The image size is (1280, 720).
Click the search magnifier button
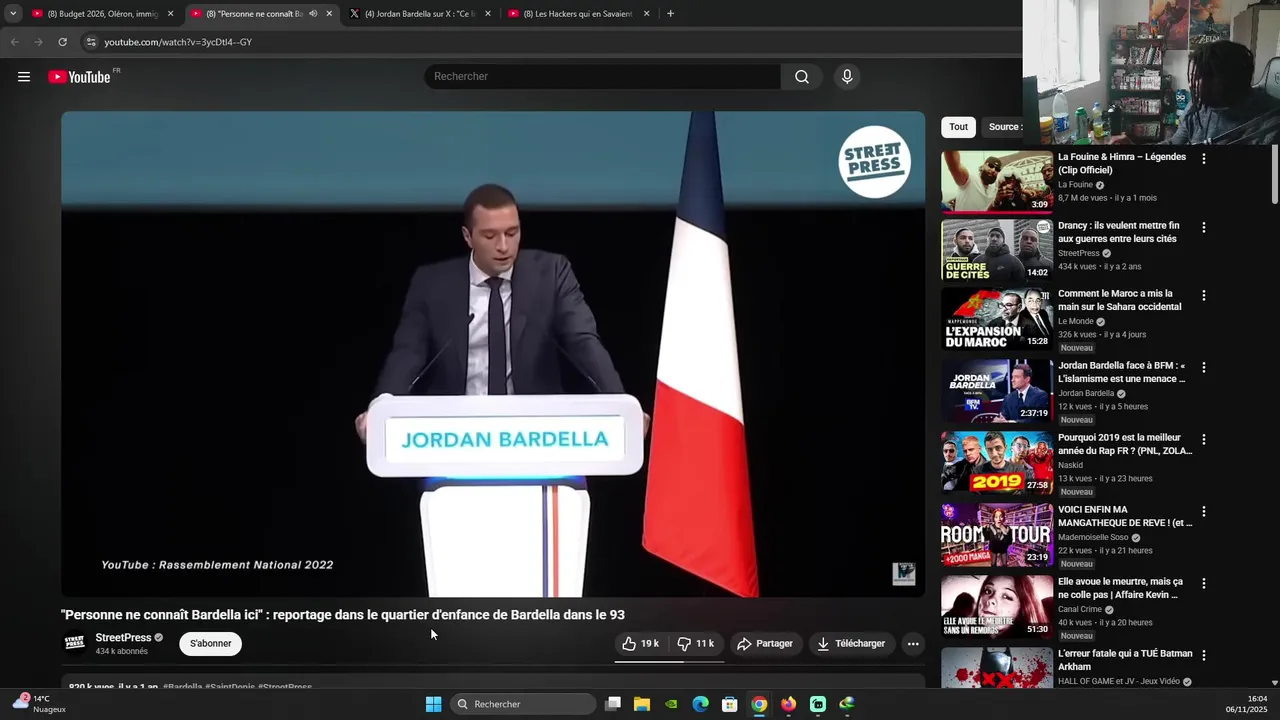(x=802, y=77)
